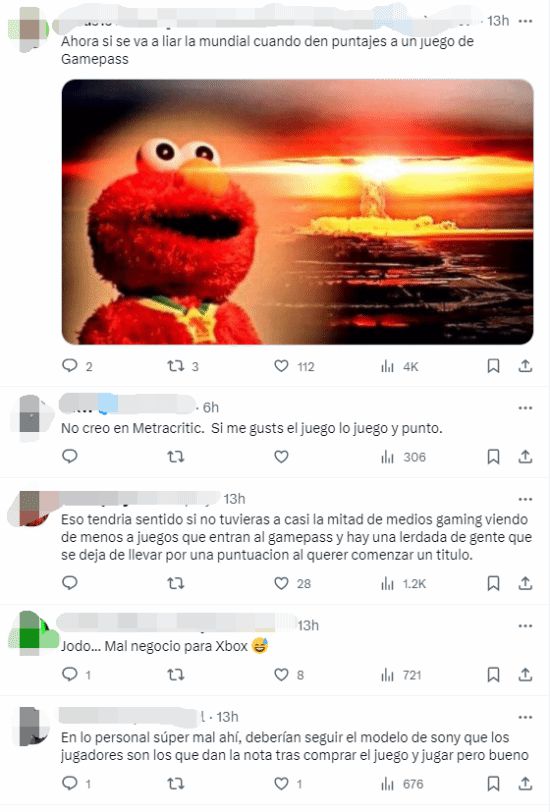Viewport: 550px width, 812px height.
Task: Retweet the Gamepass puntajes tweet
Action: coord(176,366)
